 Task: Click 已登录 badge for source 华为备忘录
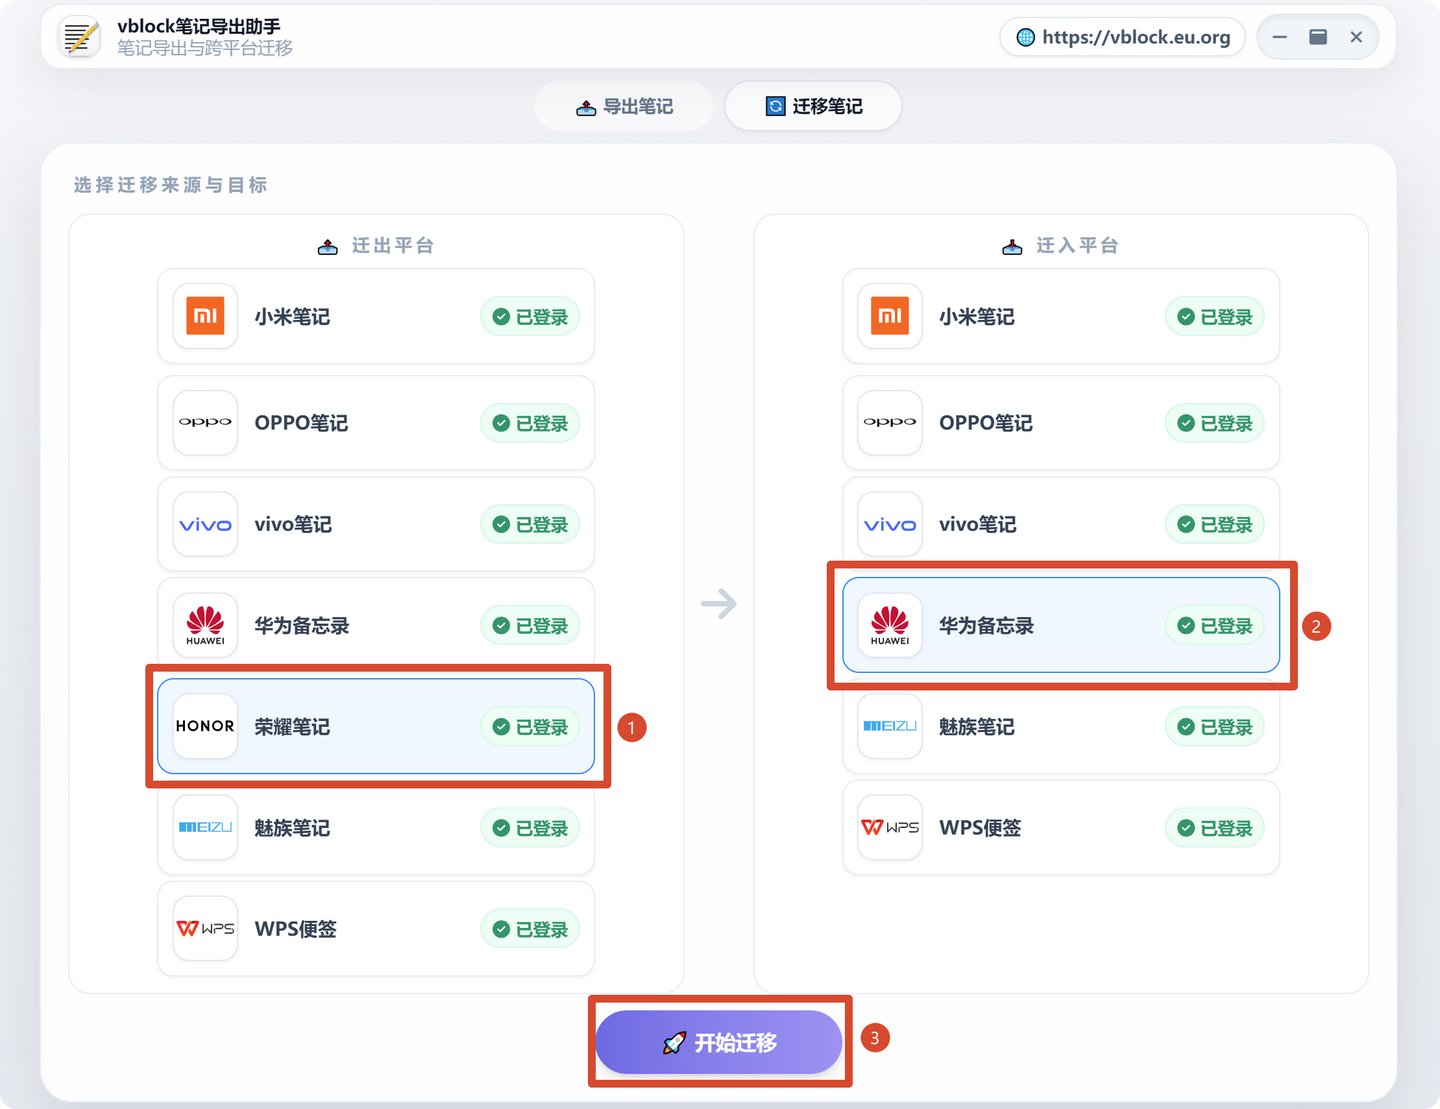(530, 626)
